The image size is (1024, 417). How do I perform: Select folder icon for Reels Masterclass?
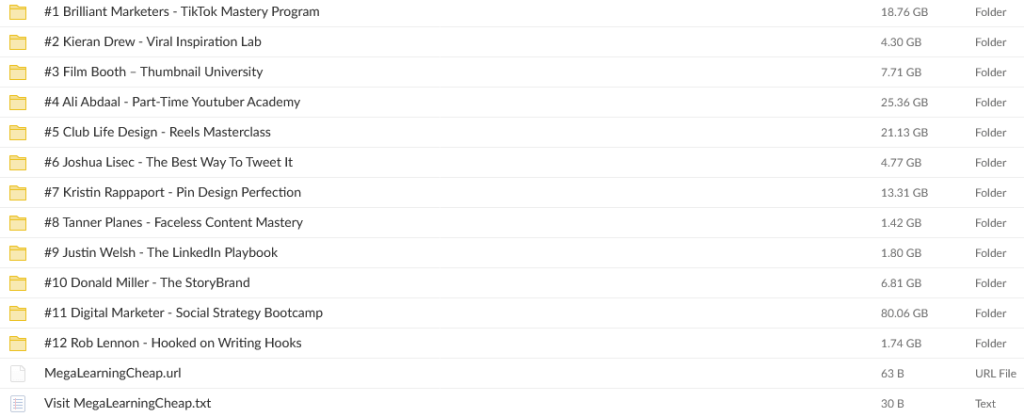tap(18, 132)
